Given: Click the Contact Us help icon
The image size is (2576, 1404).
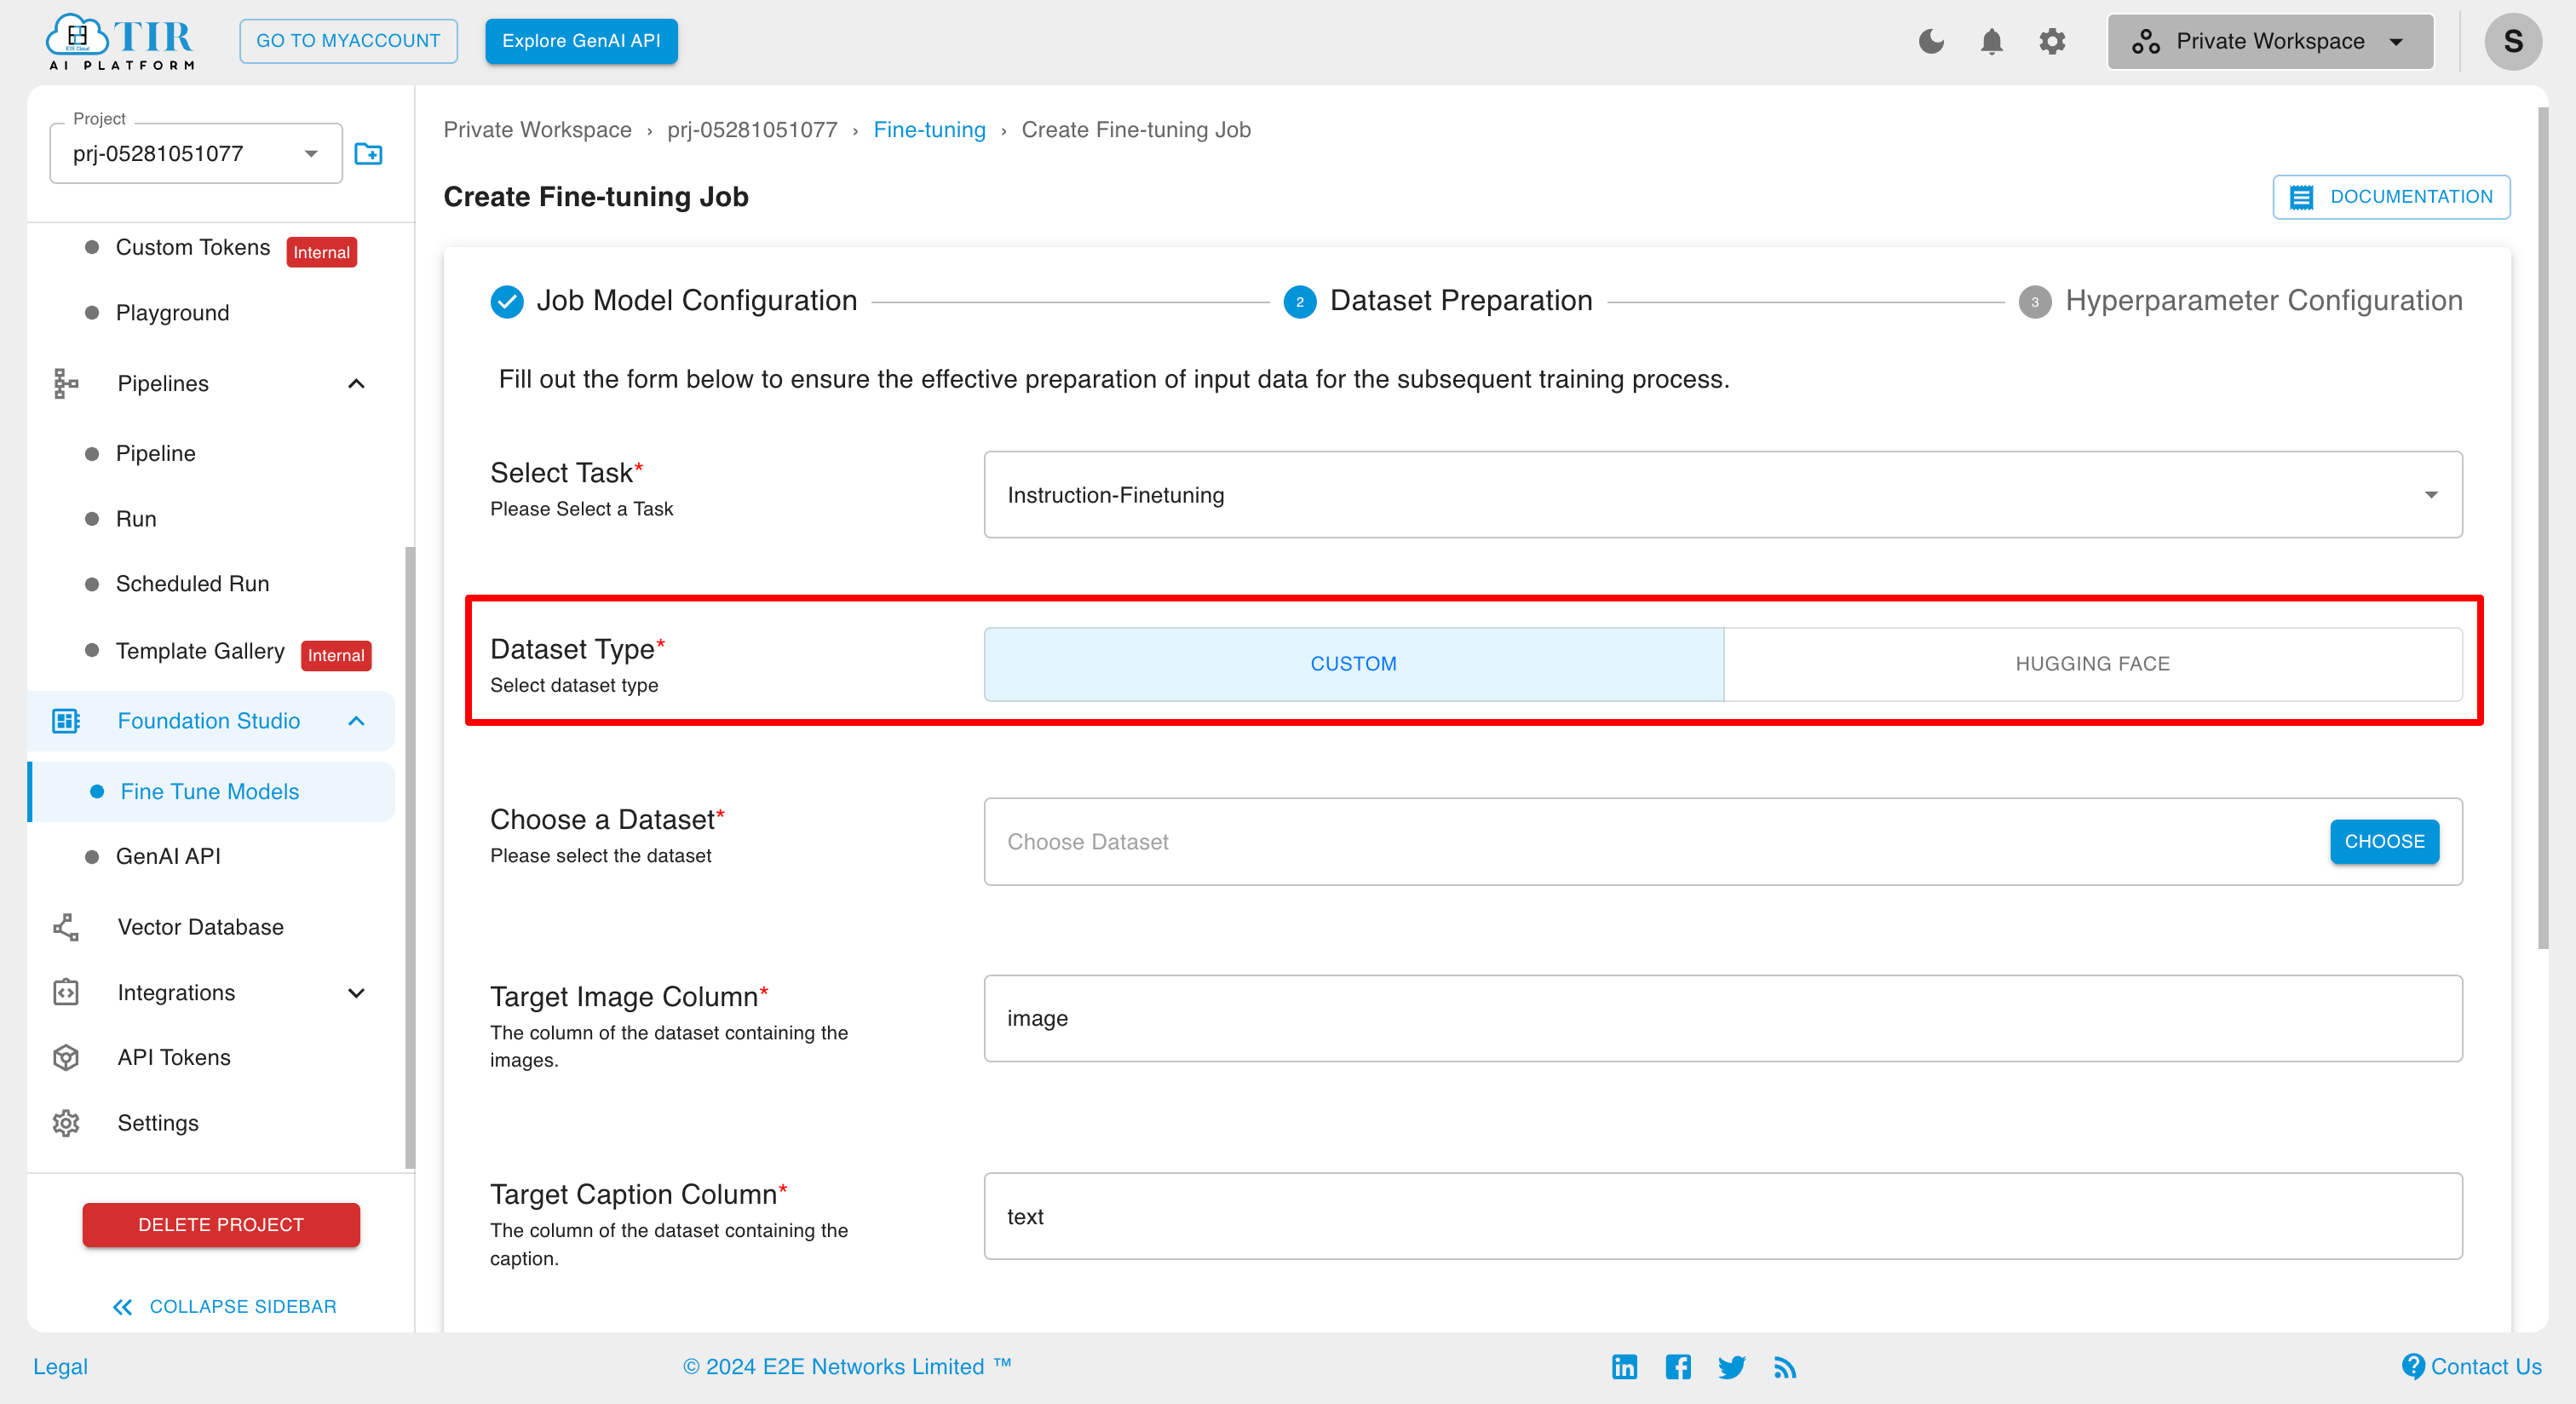Looking at the screenshot, I should (x=2413, y=1366).
